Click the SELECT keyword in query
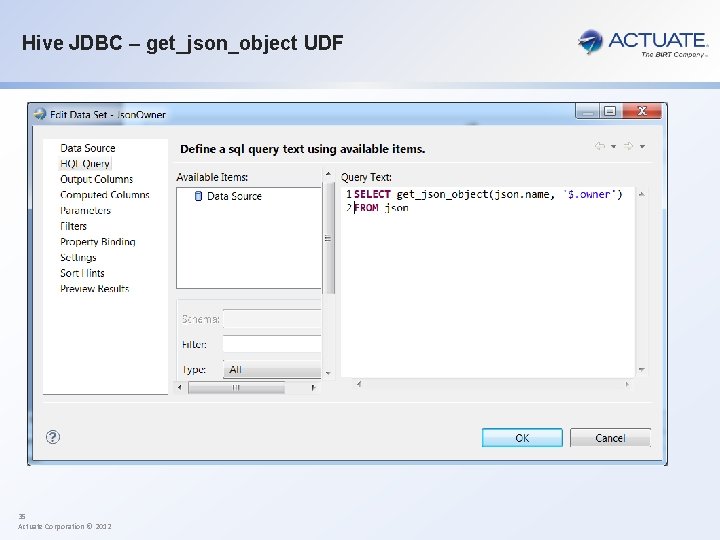 coord(372,194)
